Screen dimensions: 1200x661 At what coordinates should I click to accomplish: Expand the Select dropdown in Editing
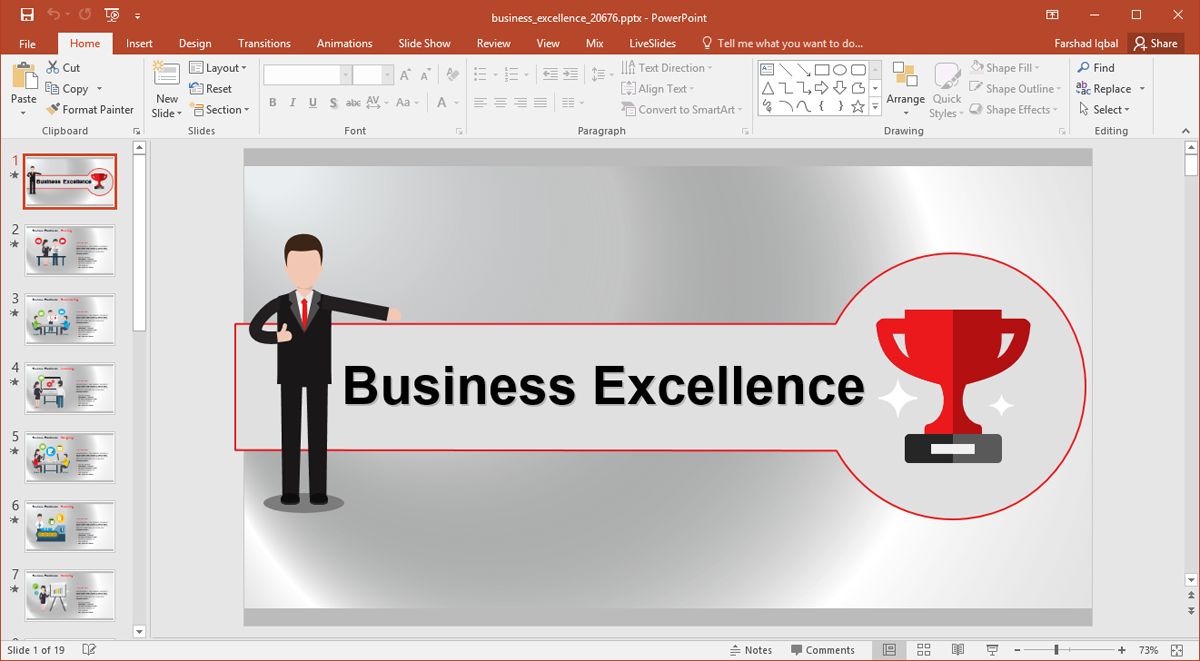1110,110
